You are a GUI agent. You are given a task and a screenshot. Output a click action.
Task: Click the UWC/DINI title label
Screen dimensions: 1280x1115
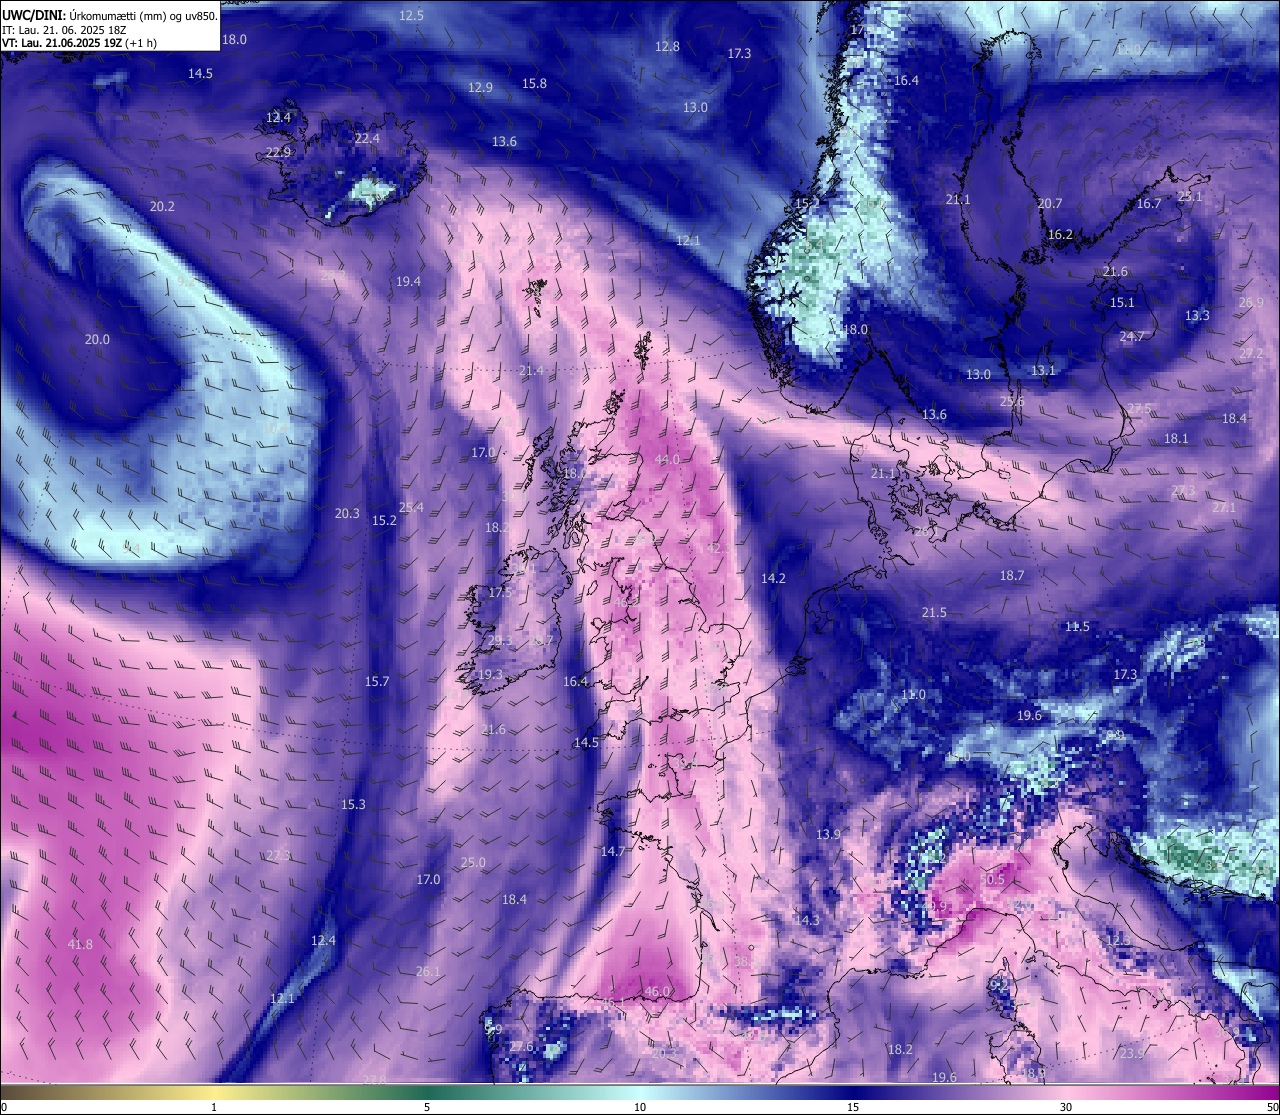click(x=34, y=15)
